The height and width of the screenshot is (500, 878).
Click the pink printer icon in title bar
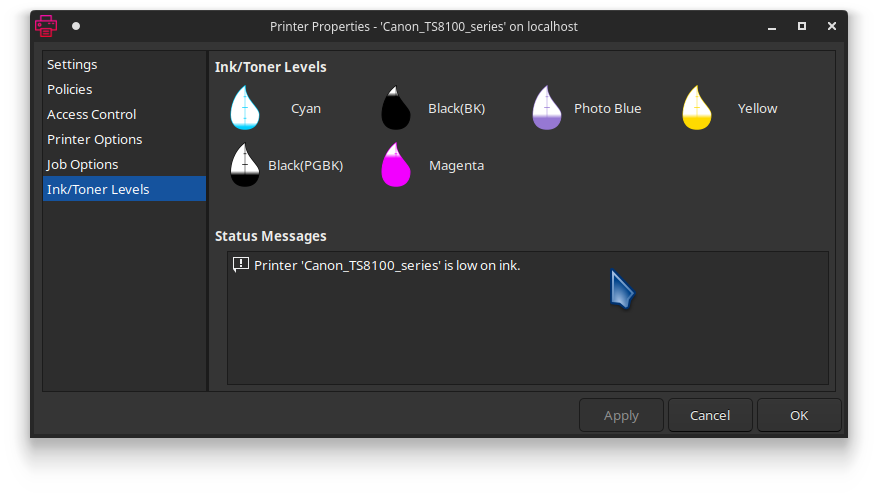pyautogui.click(x=46, y=26)
